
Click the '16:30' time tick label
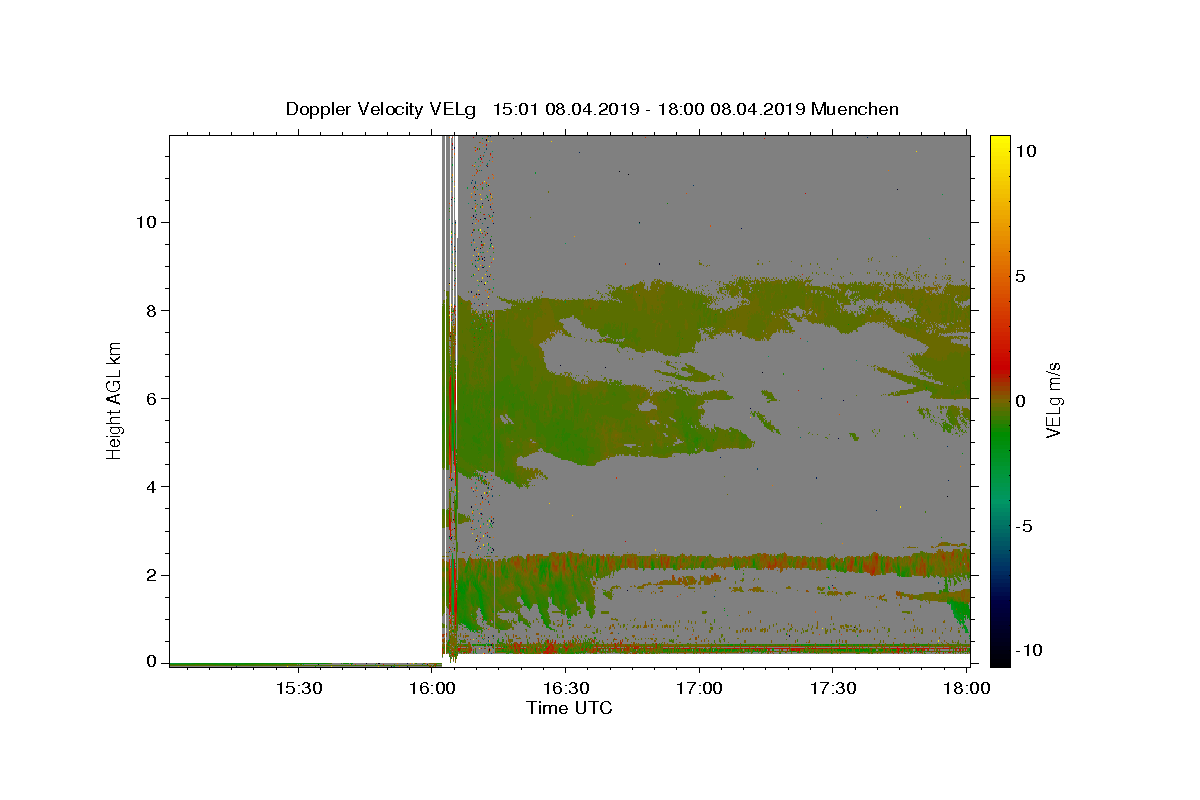(566, 689)
